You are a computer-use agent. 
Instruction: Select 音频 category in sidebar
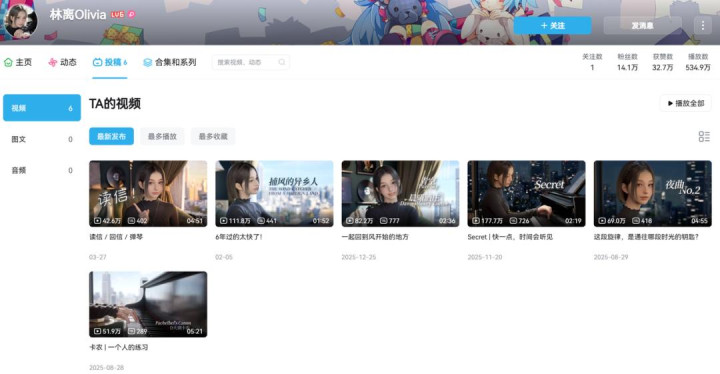(x=42, y=170)
